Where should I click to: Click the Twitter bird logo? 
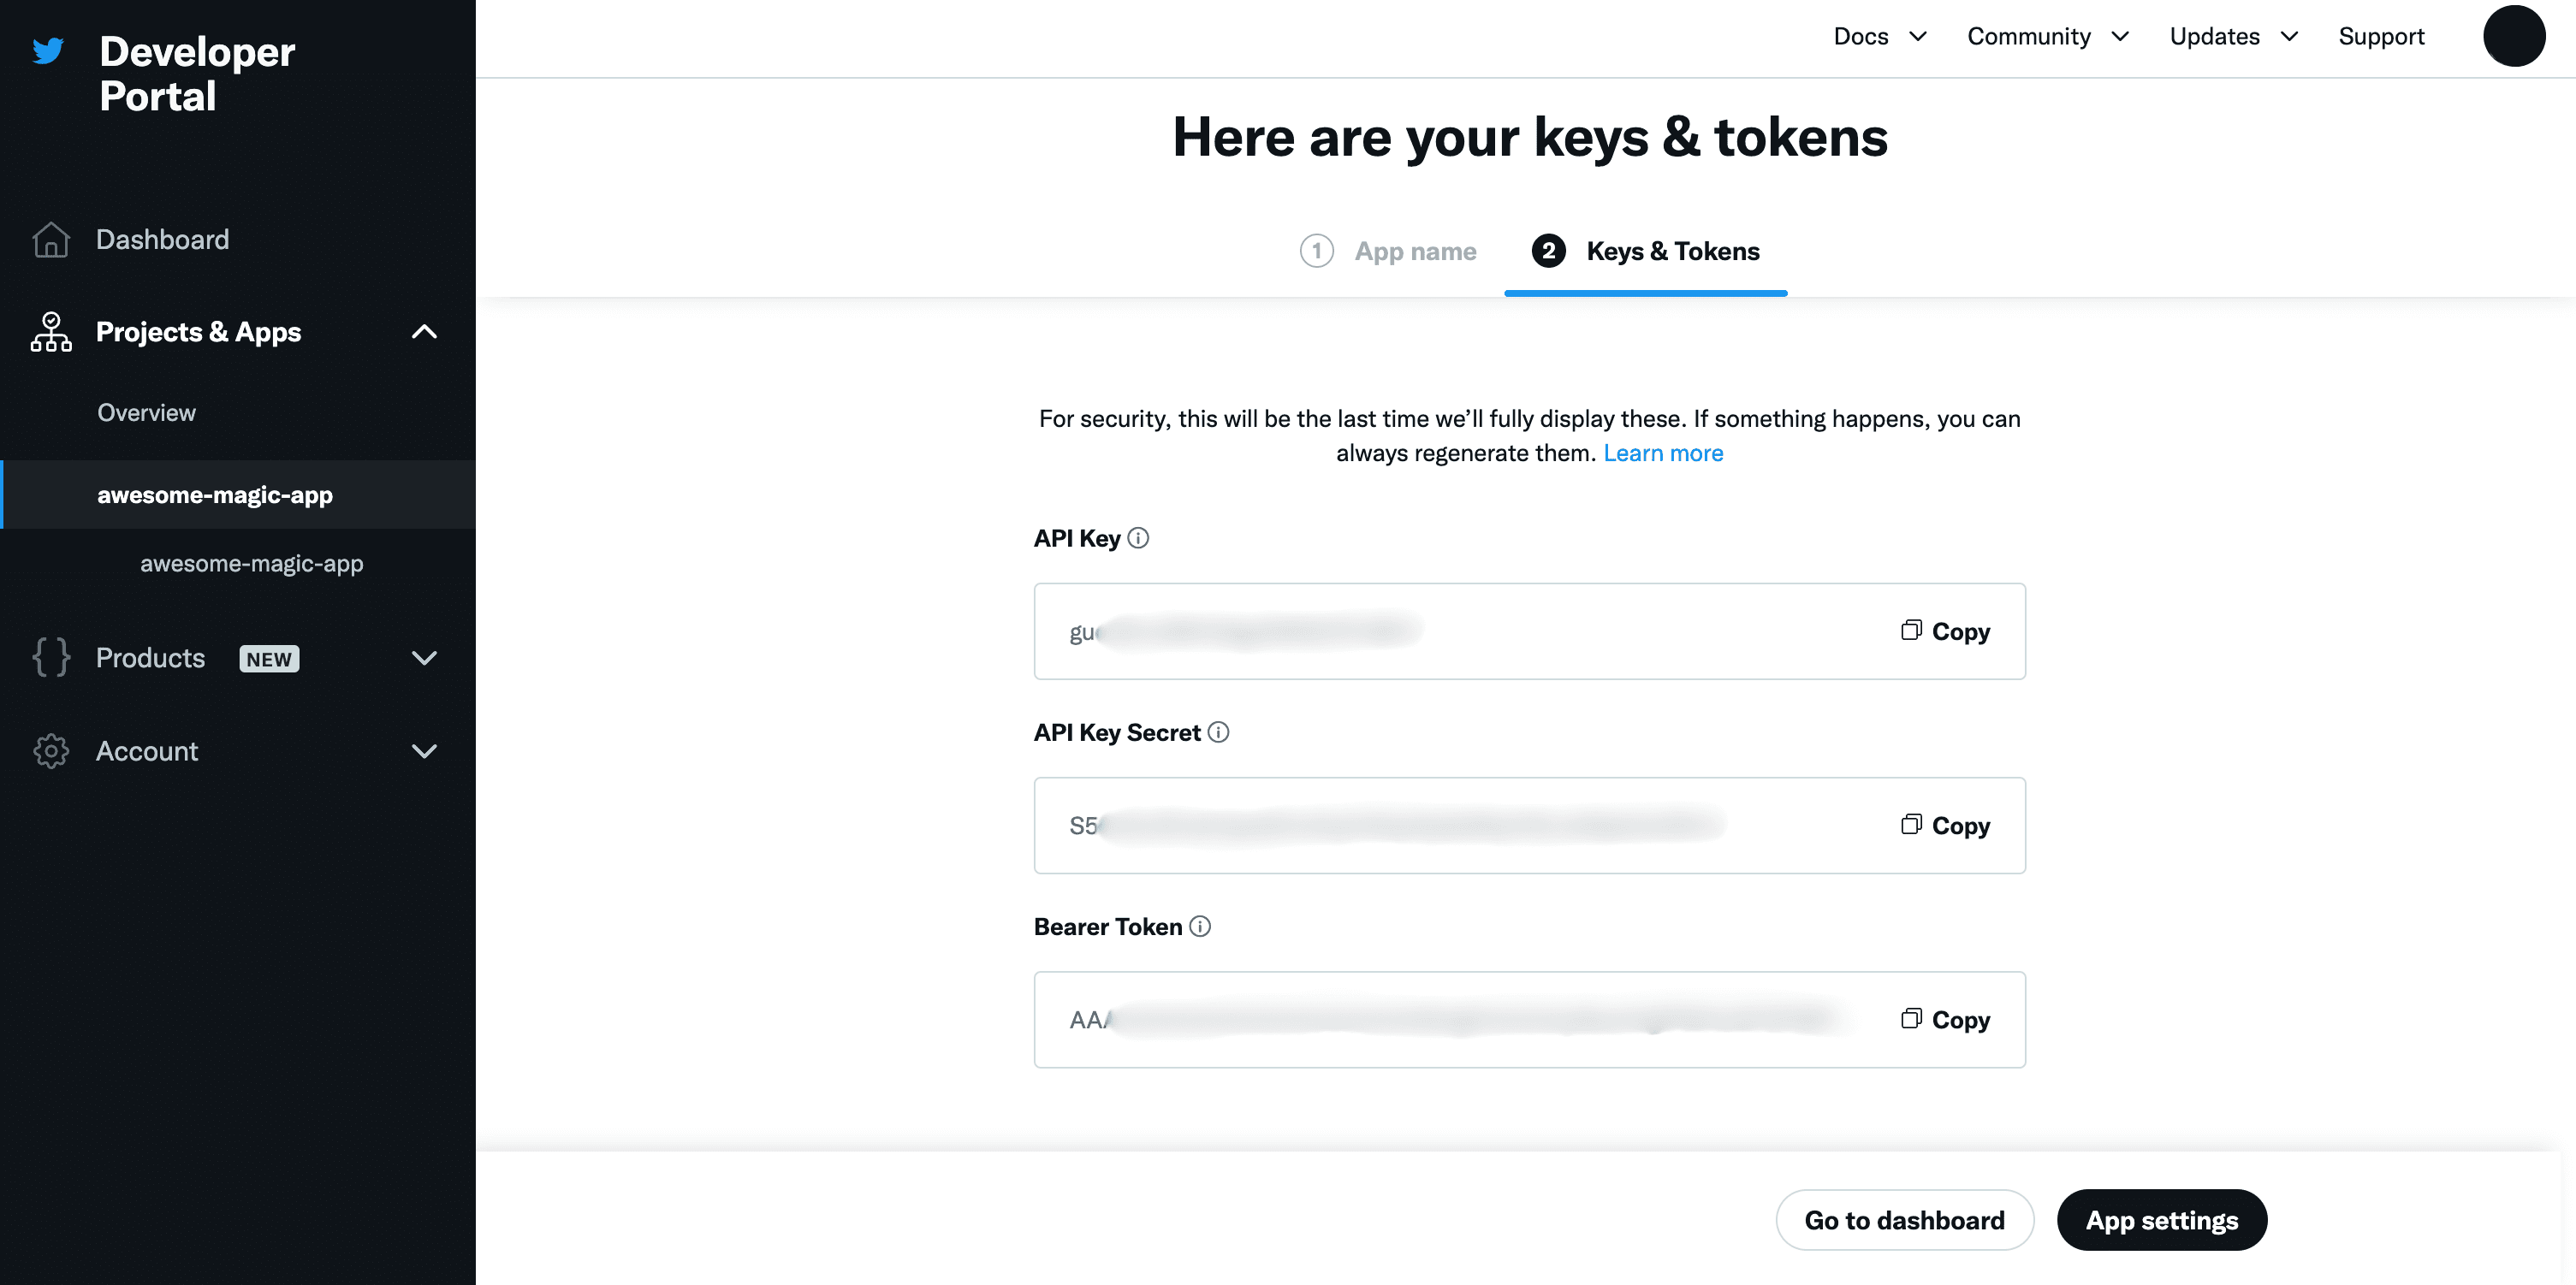(x=48, y=50)
